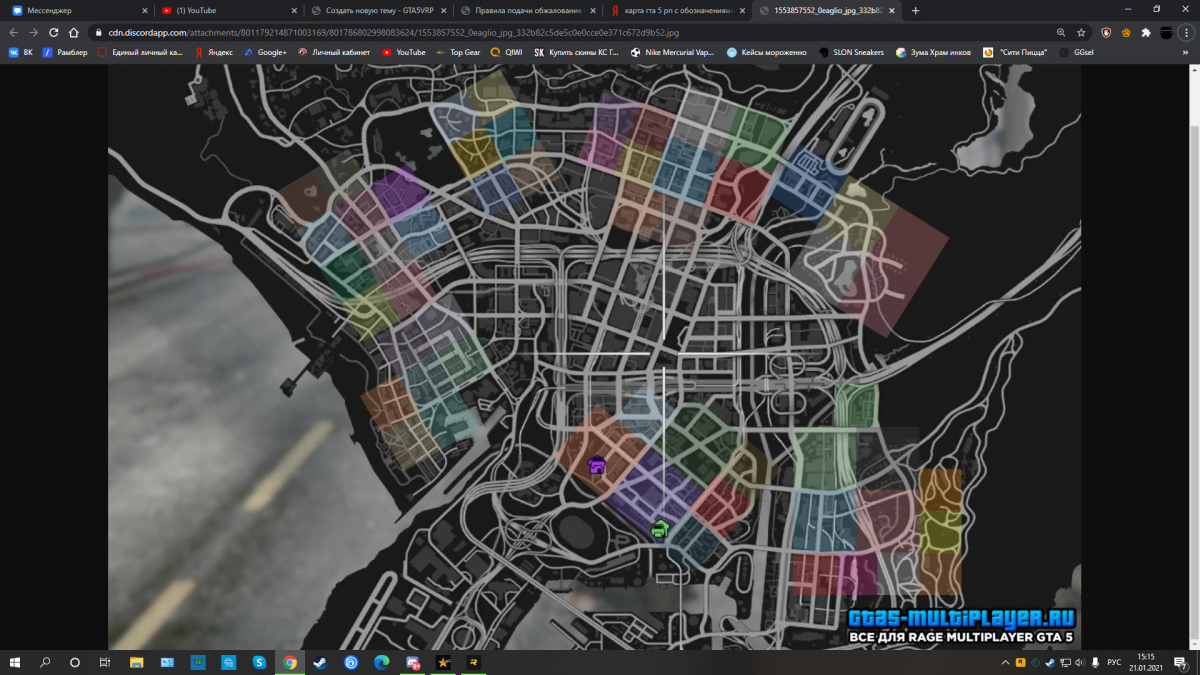Screen dimensions: 1200x675
Task: Open the SLON Sneakers bookmark
Action: pyautogui.click(x=857, y=52)
